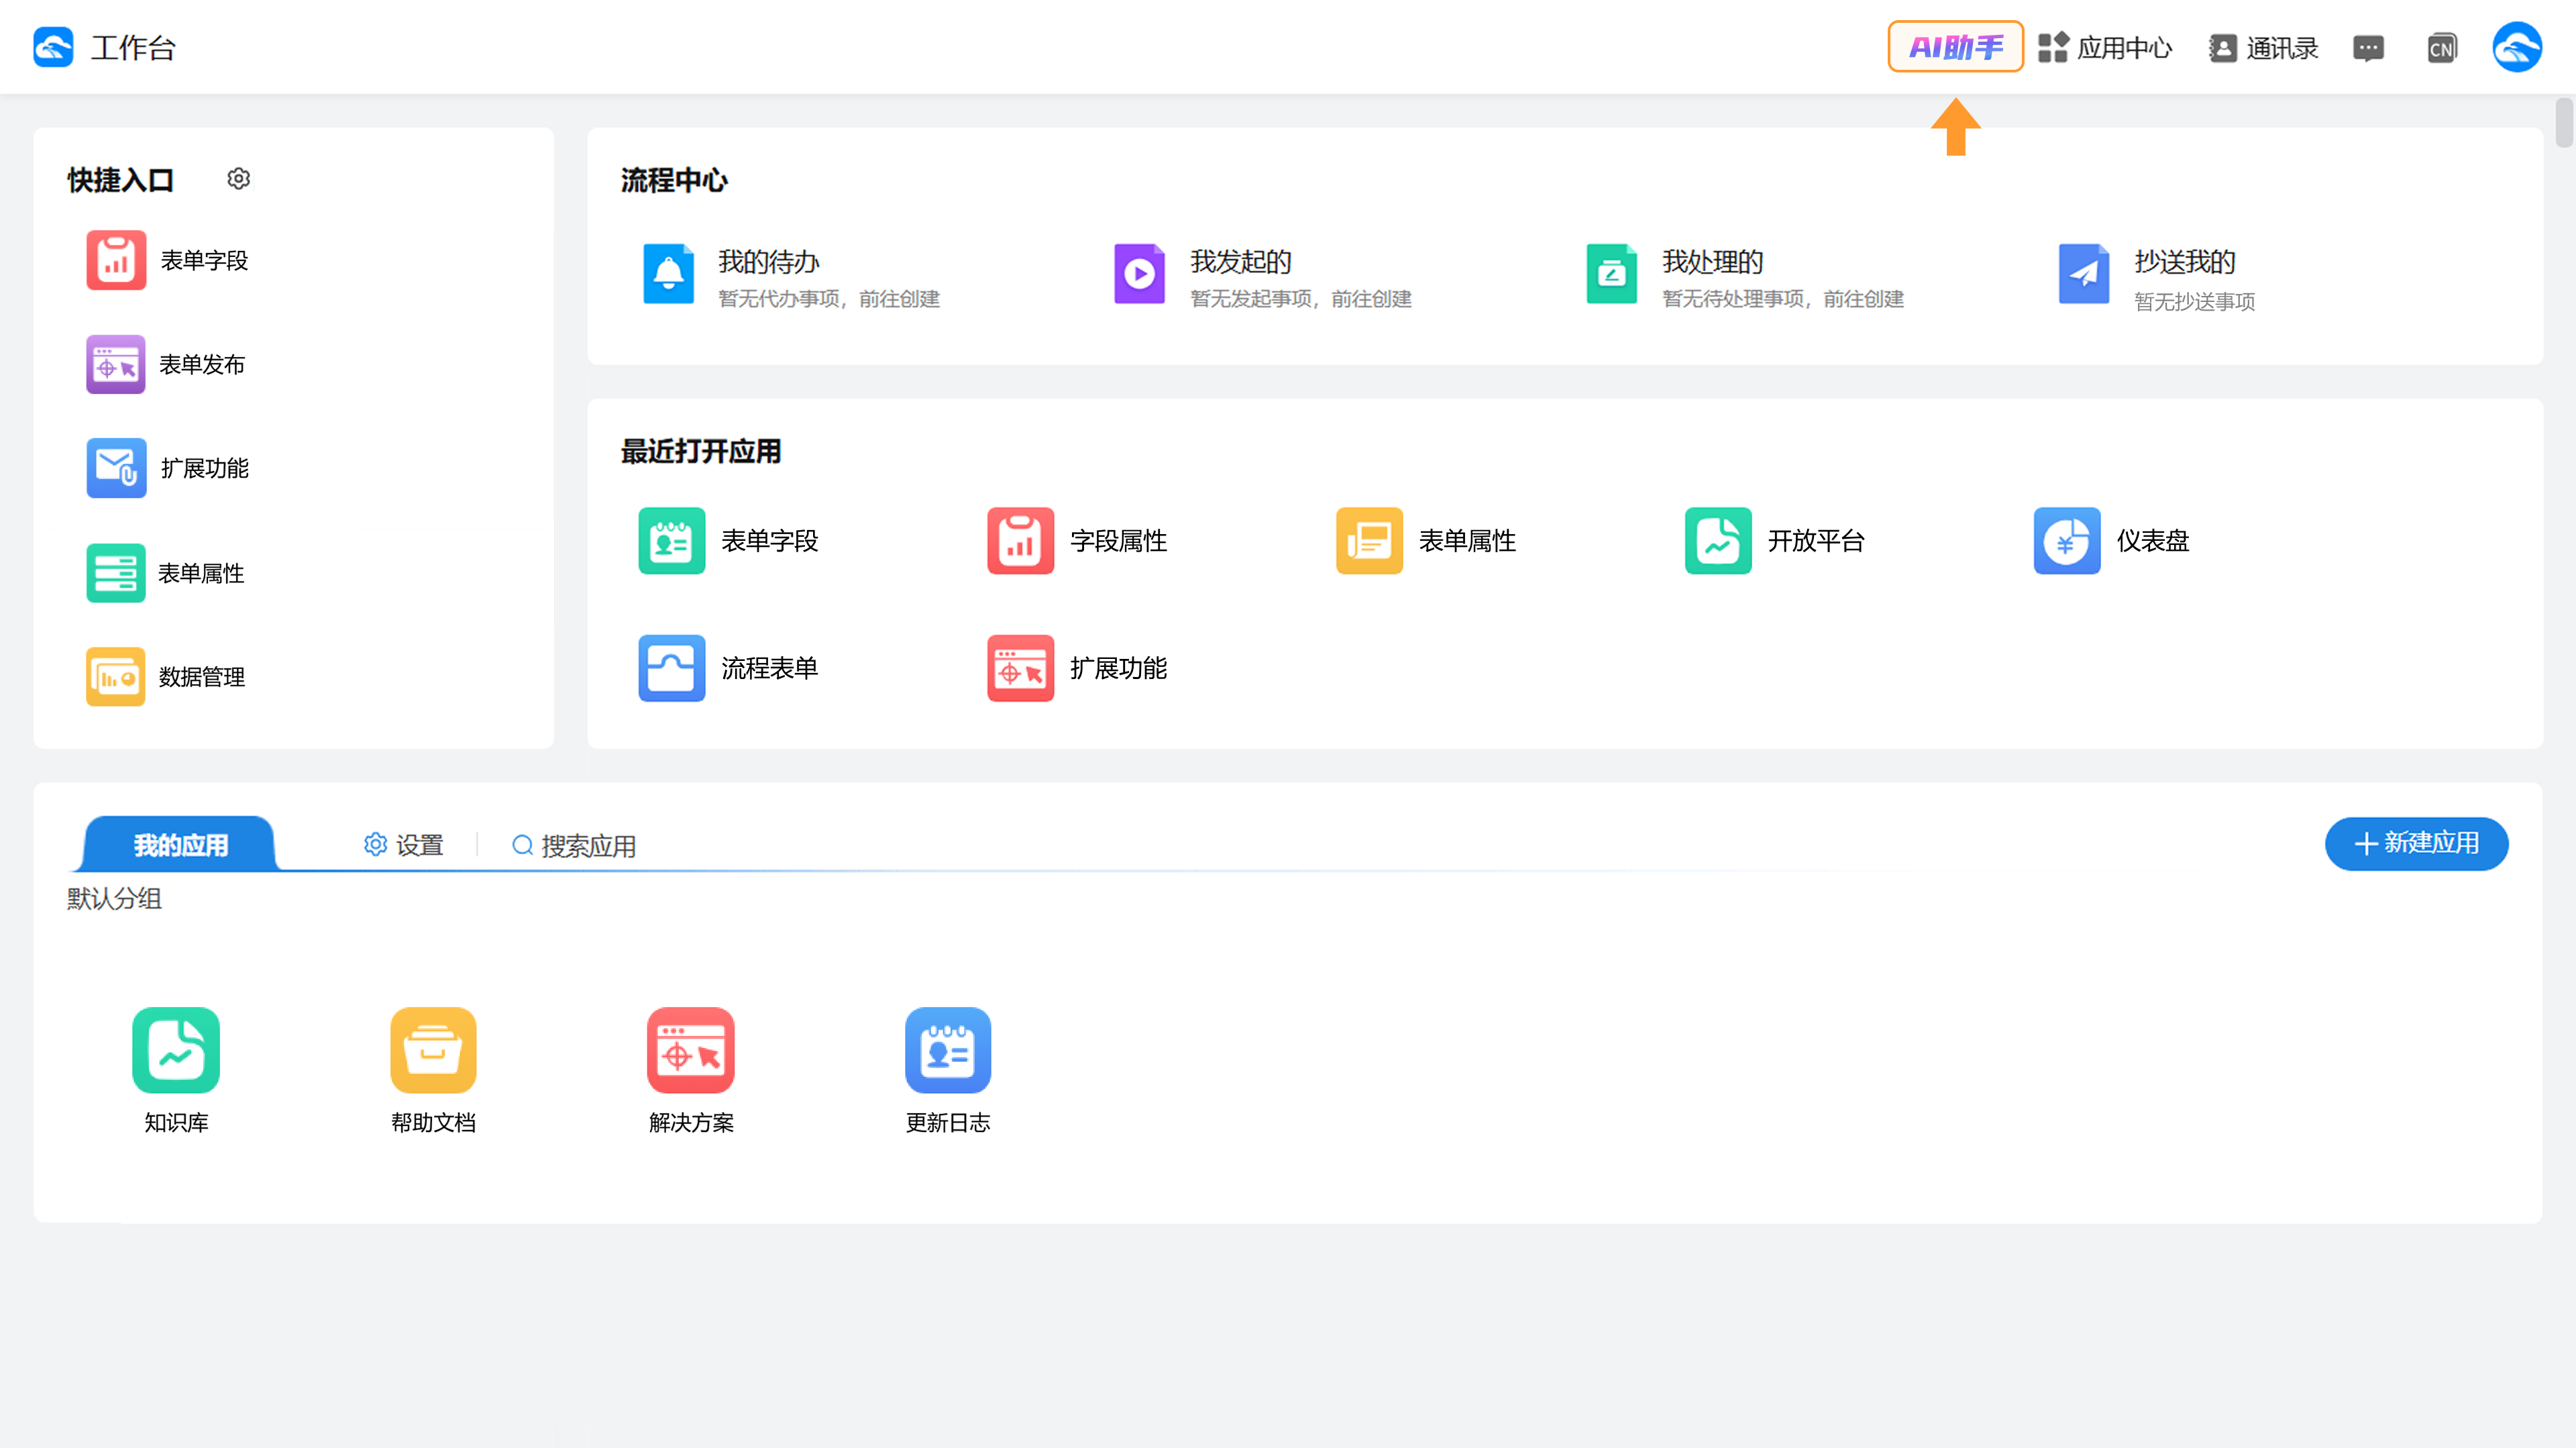2576x1448 pixels.
Task: Open 表单属性 green icon in 快捷入口
Action: click(x=116, y=573)
